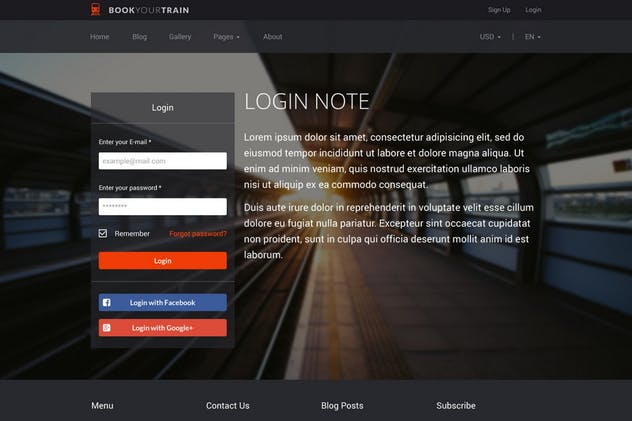Focus the password input field
This screenshot has width=632, height=421.
pos(162,207)
